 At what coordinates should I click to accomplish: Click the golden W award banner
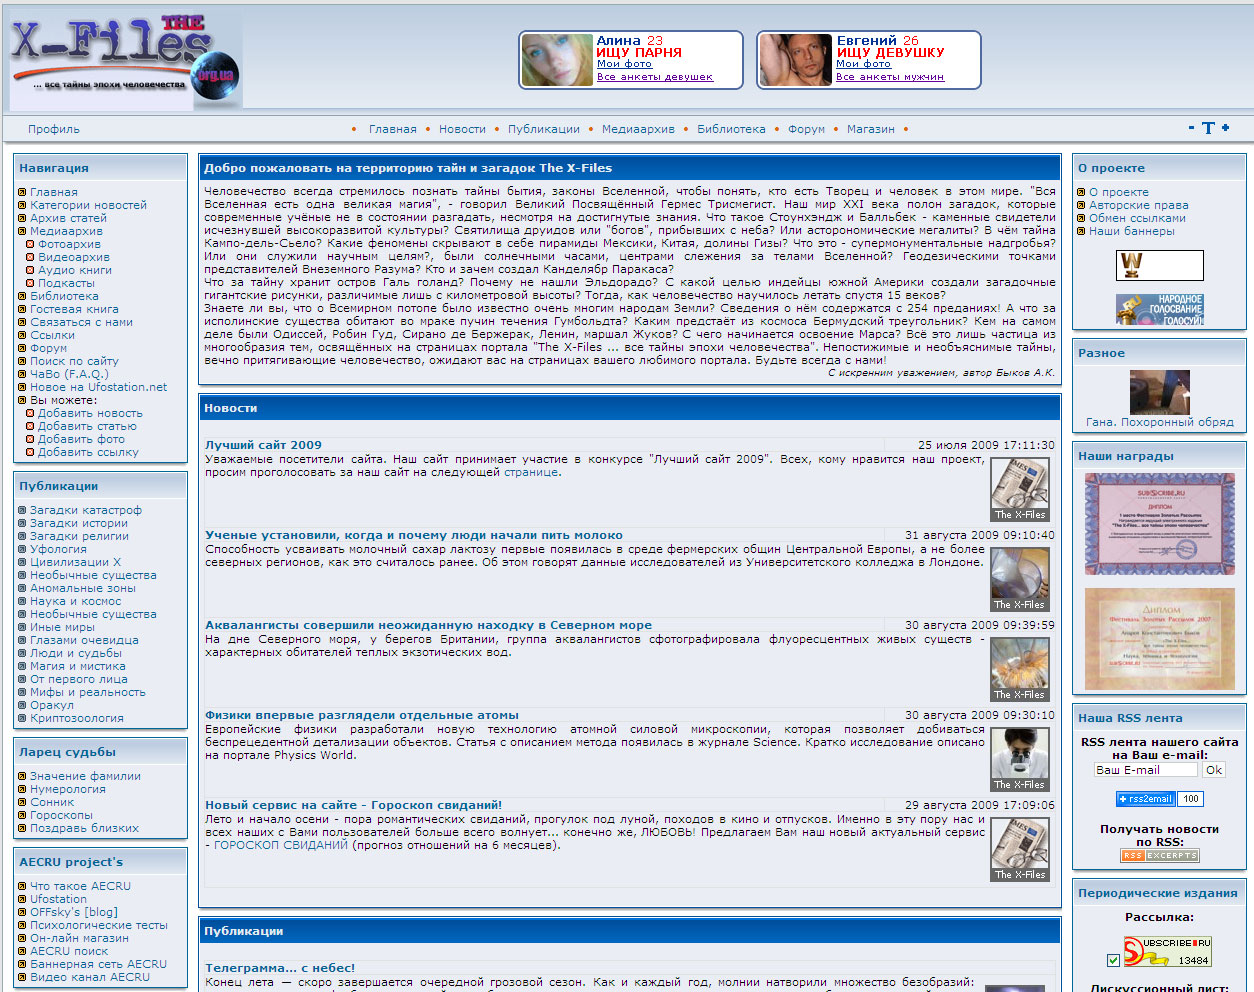tap(1159, 265)
